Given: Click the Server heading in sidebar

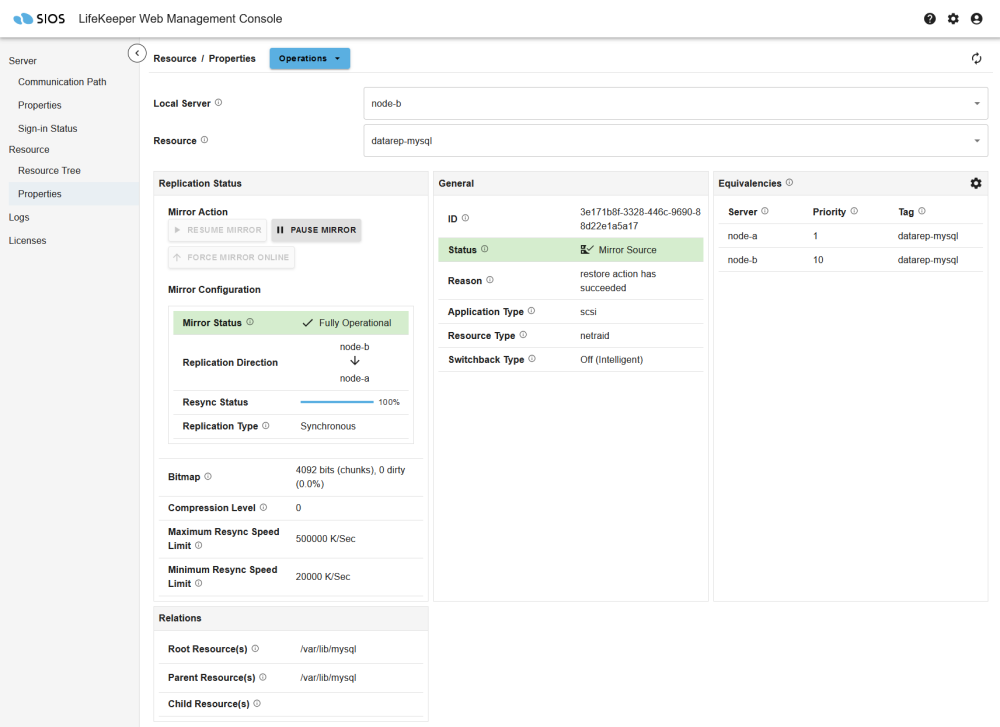Looking at the screenshot, I should pyautogui.click(x=22, y=61).
